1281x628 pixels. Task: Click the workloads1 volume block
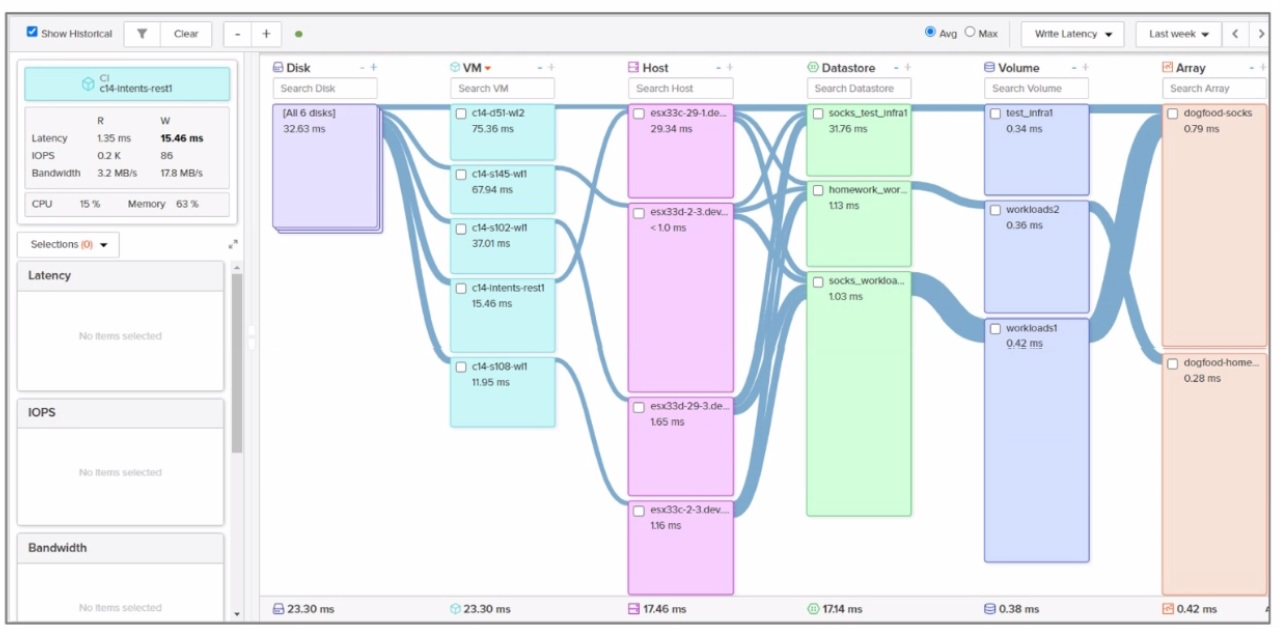1037,440
